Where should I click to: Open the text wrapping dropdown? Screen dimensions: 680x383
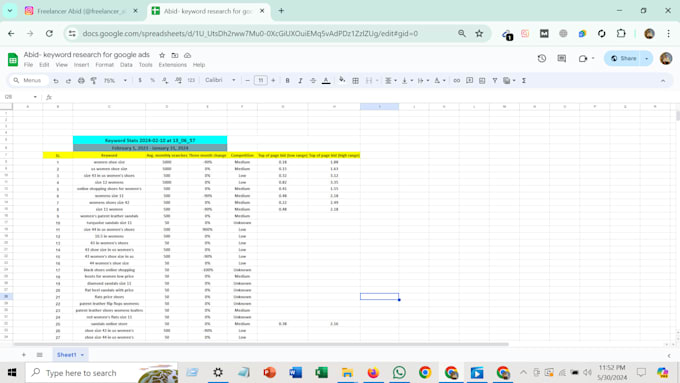coord(423,81)
